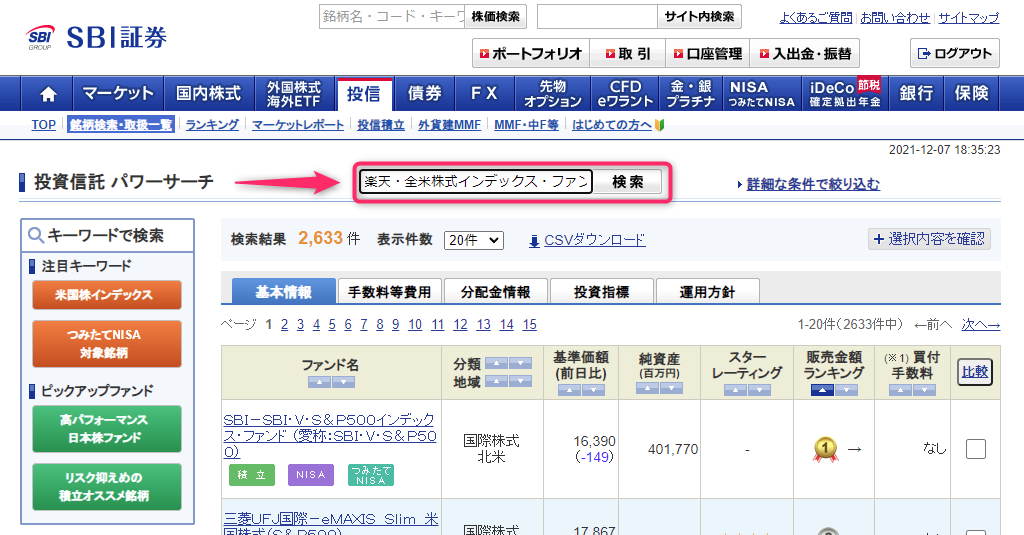Check the compare box for SBI・V・S&P500

[x=976, y=449]
